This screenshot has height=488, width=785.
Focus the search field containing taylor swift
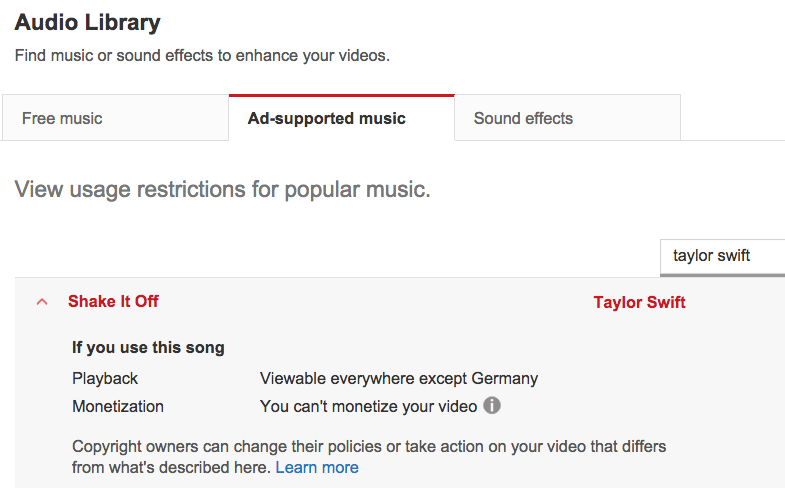tap(722, 256)
